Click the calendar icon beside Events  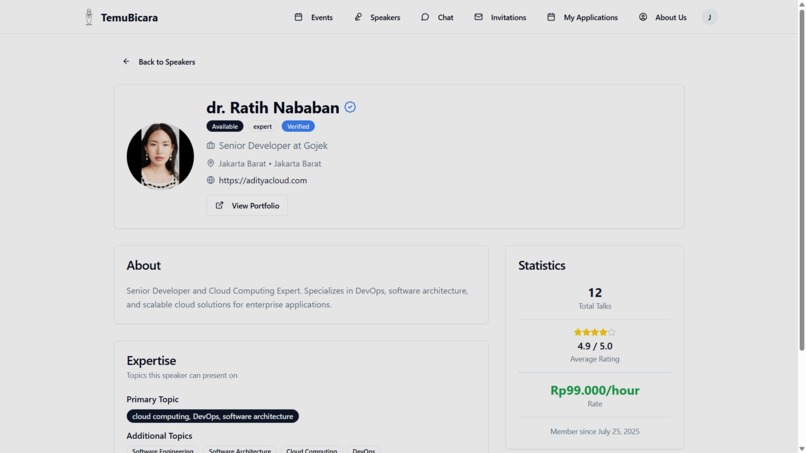(x=298, y=17)
